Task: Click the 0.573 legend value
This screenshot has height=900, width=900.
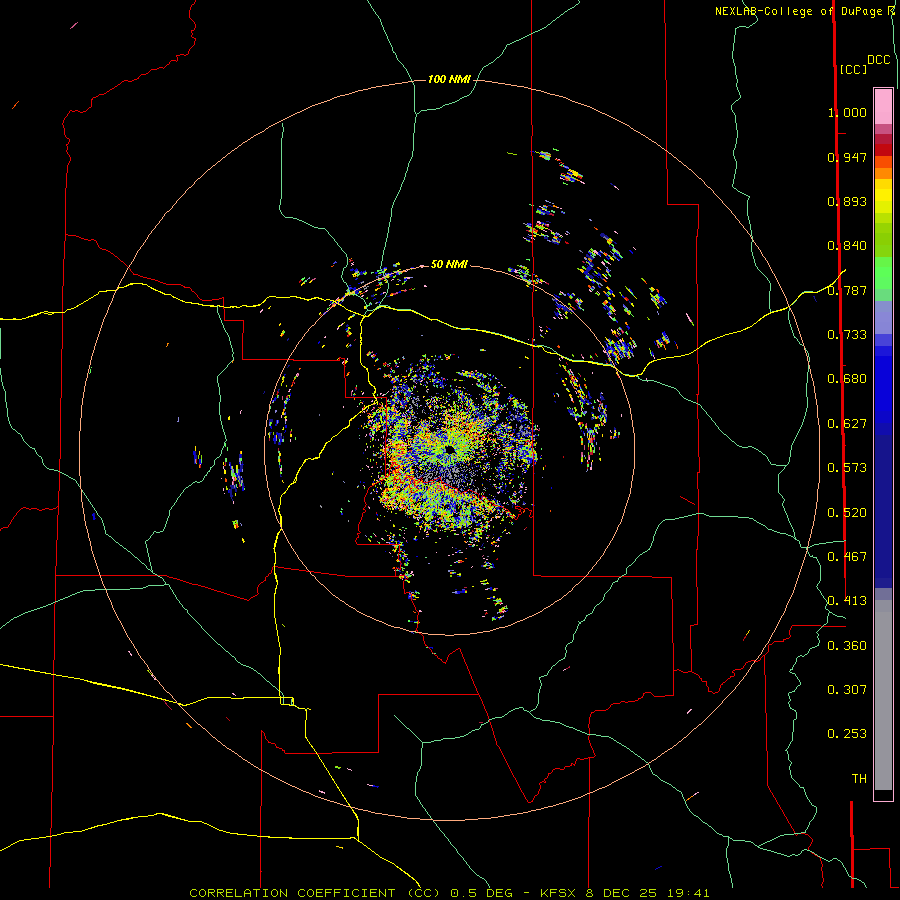Action: click(x=847, y=468)
